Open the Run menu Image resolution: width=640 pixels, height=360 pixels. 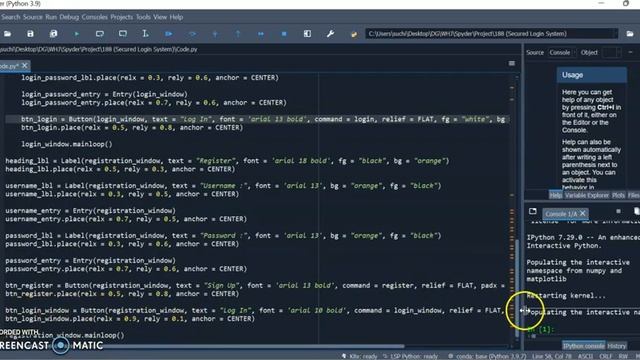[x=51, y=17]
